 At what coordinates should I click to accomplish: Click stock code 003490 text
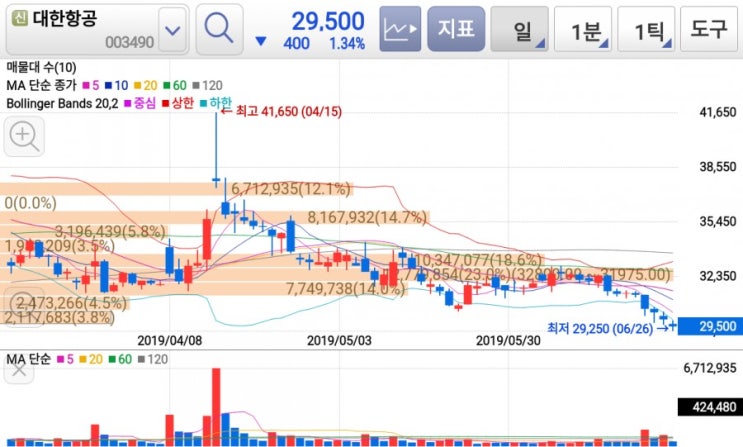[129, 42]
